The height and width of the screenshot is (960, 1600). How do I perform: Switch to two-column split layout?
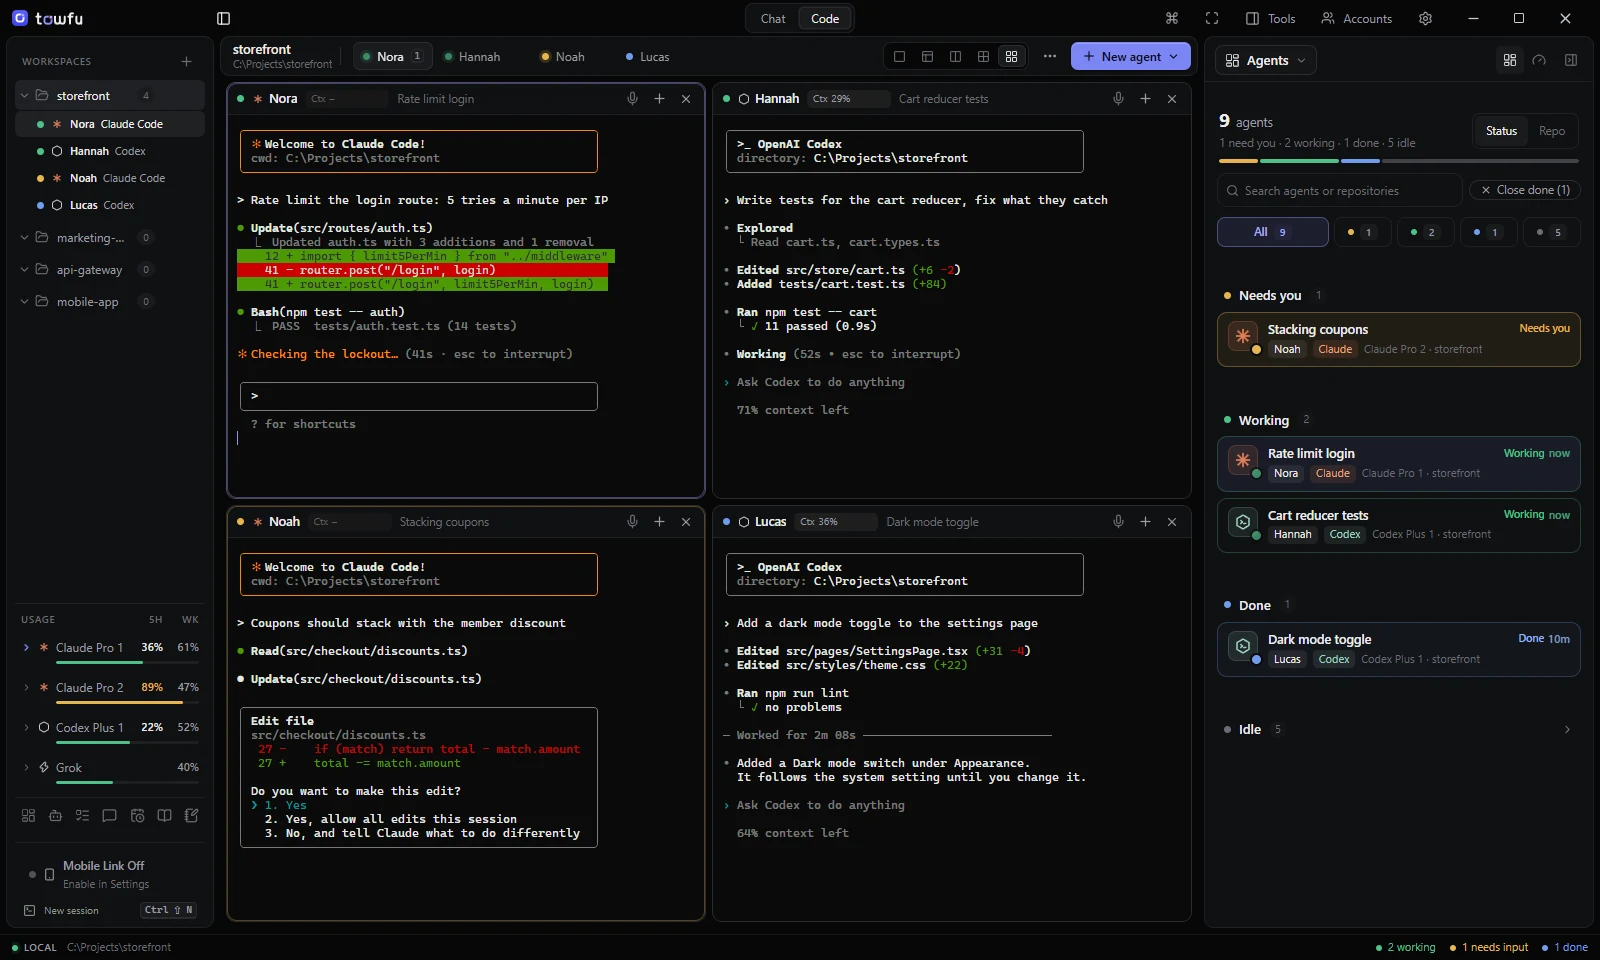point(955,57)
